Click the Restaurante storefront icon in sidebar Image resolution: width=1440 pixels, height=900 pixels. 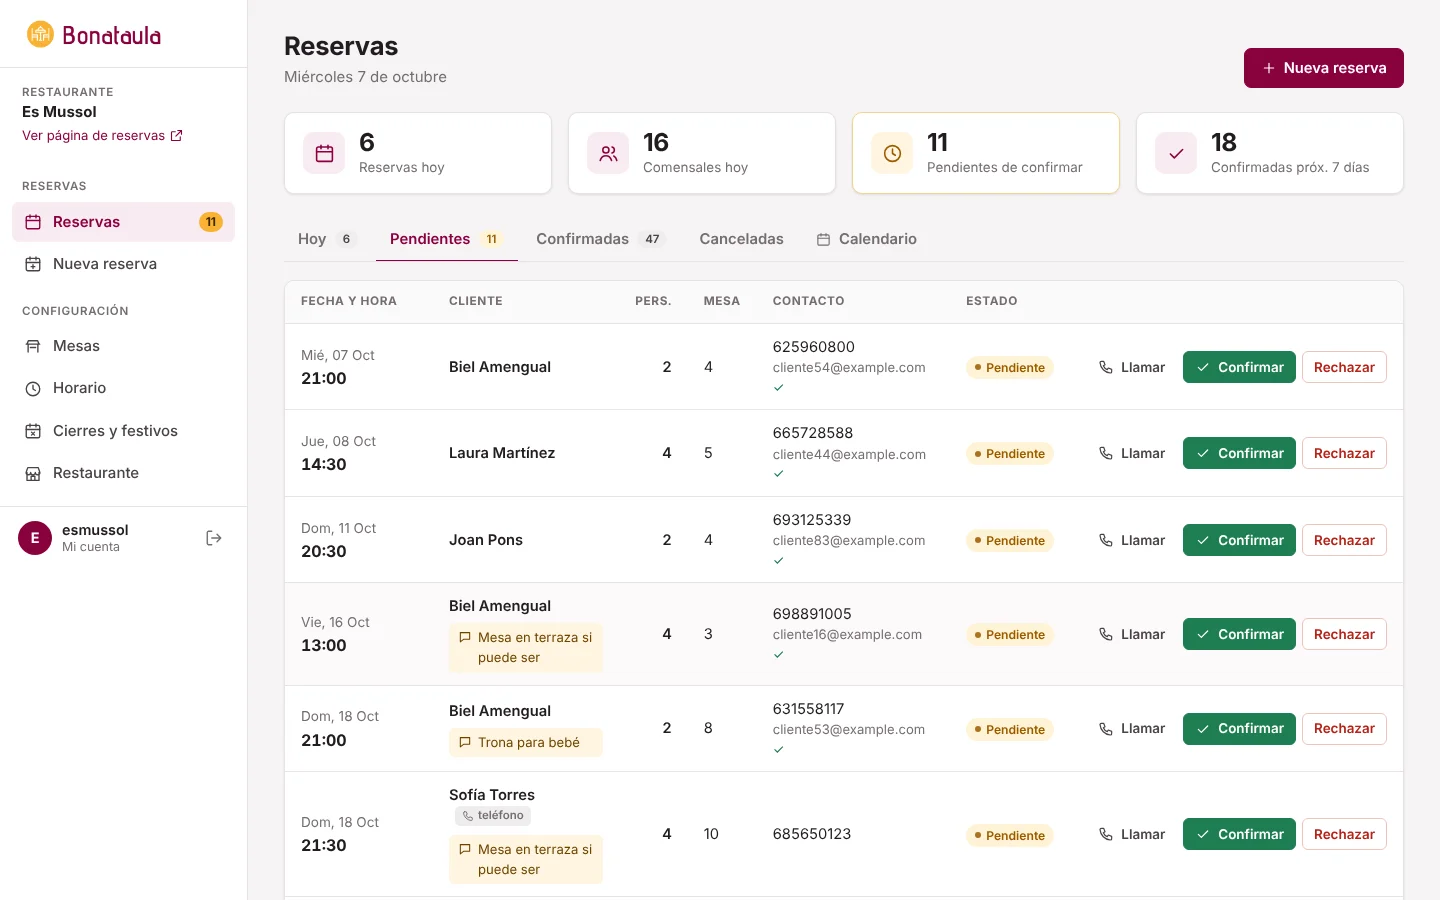33,473
